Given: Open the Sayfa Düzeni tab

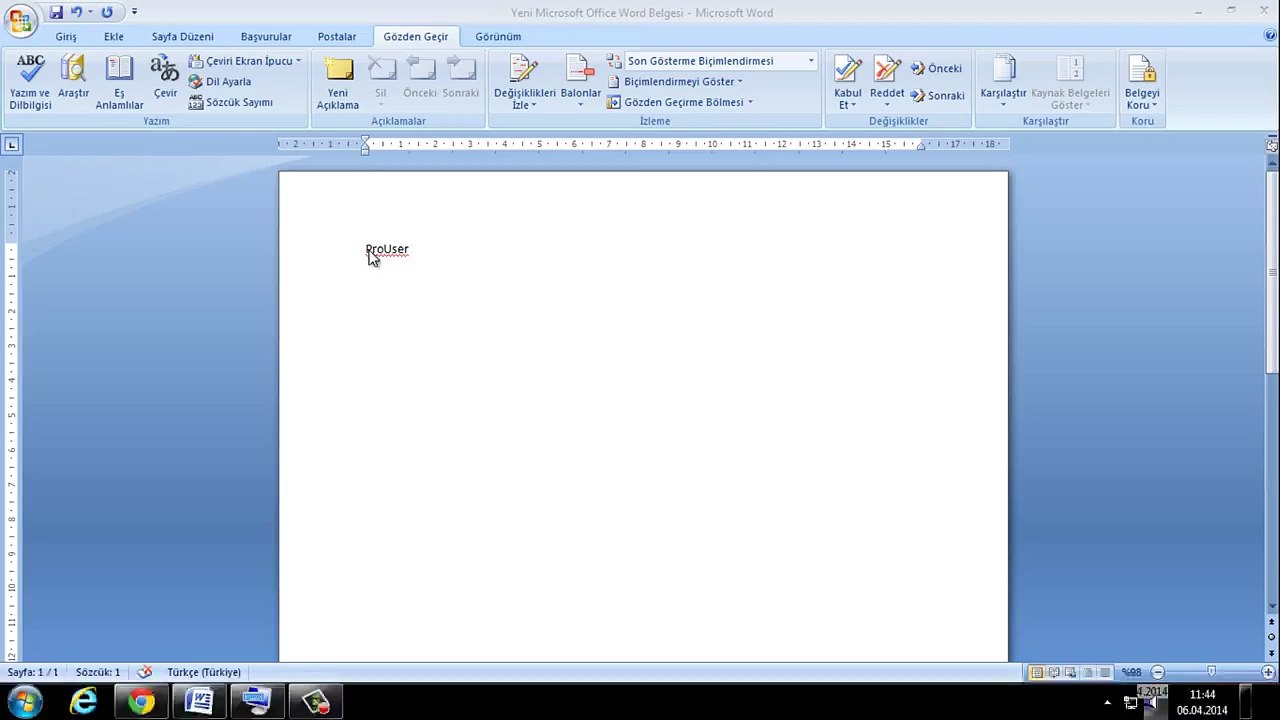Looking at the screenshot, I should point(183,36).
